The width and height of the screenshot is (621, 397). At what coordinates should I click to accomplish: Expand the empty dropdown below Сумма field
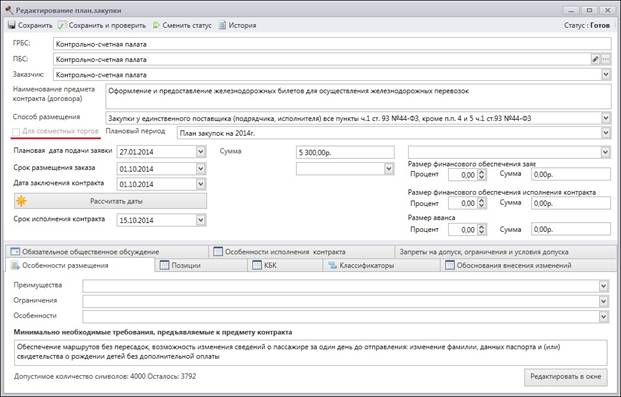coord(389,169)
